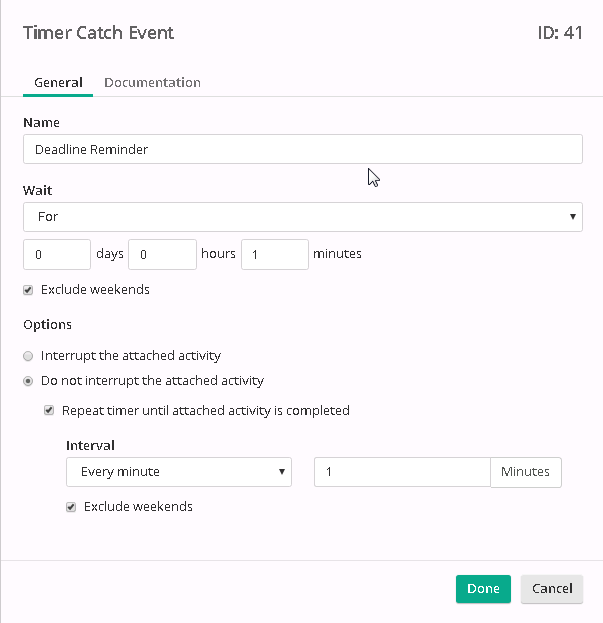603x623 pixels.
Task: Open the Interval Every minute dropdown
Action: click(x=179, y=472)
